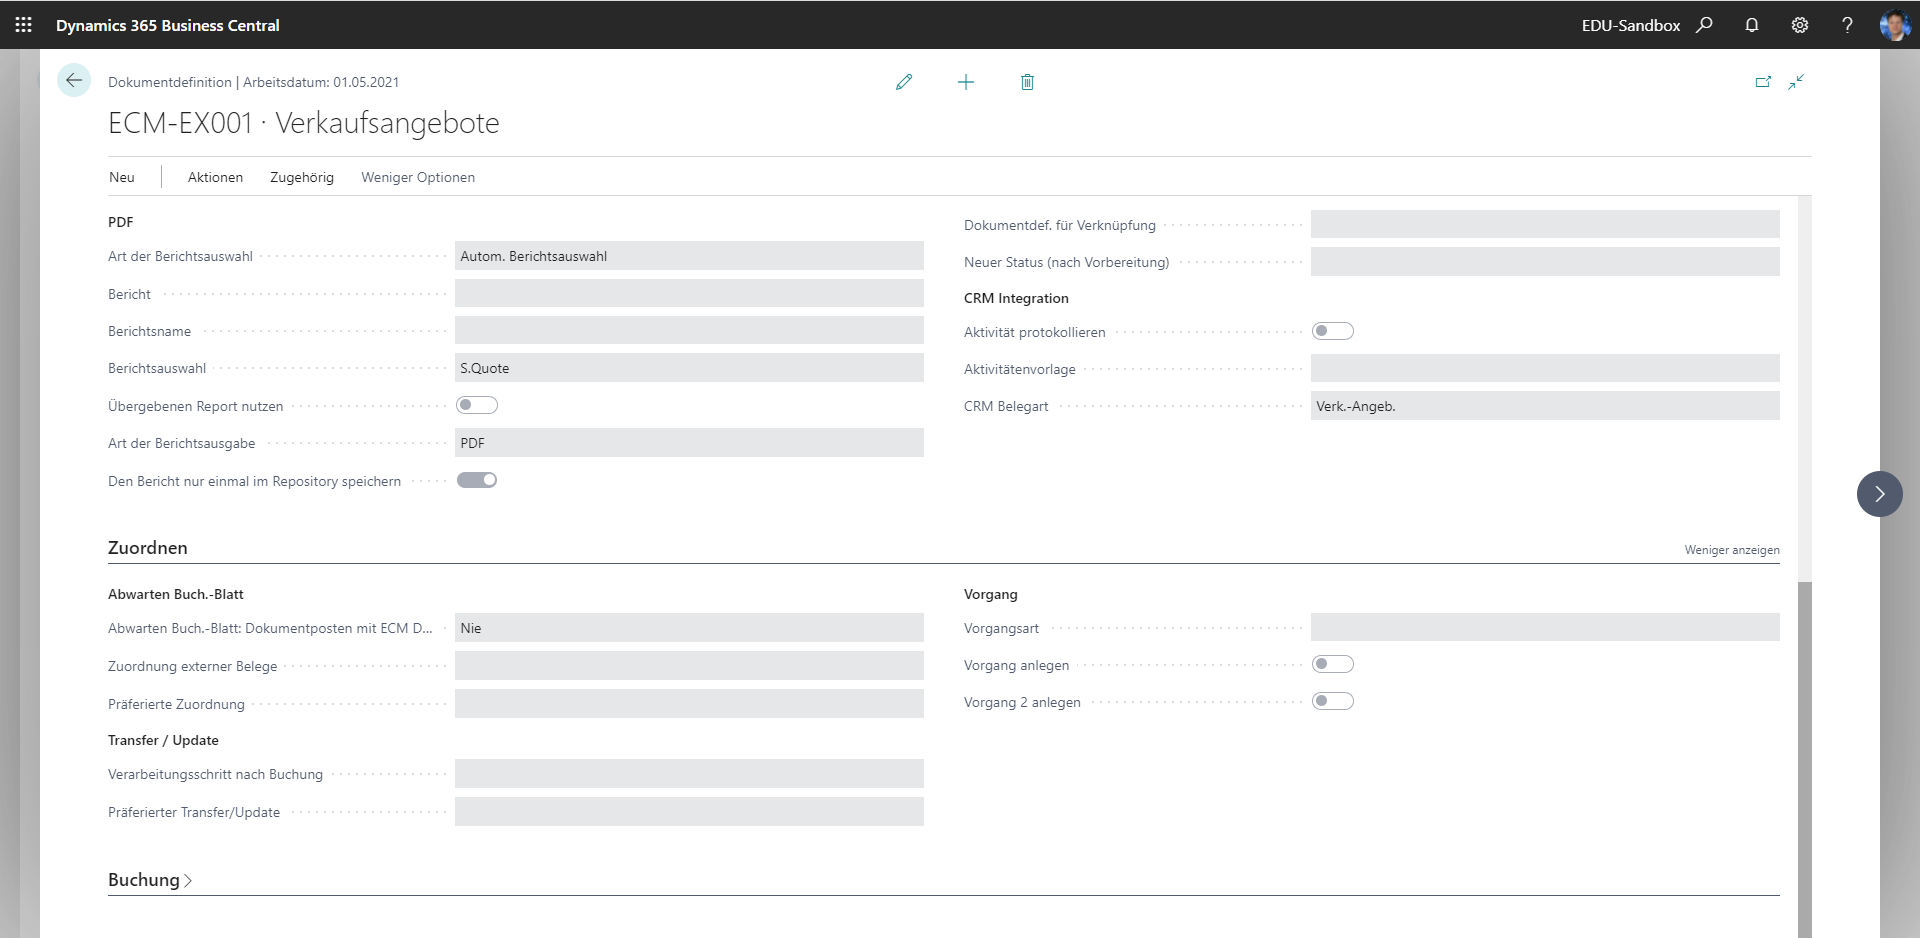Click the plus icon to create new
1920x938 pixels.
[966, 82]
